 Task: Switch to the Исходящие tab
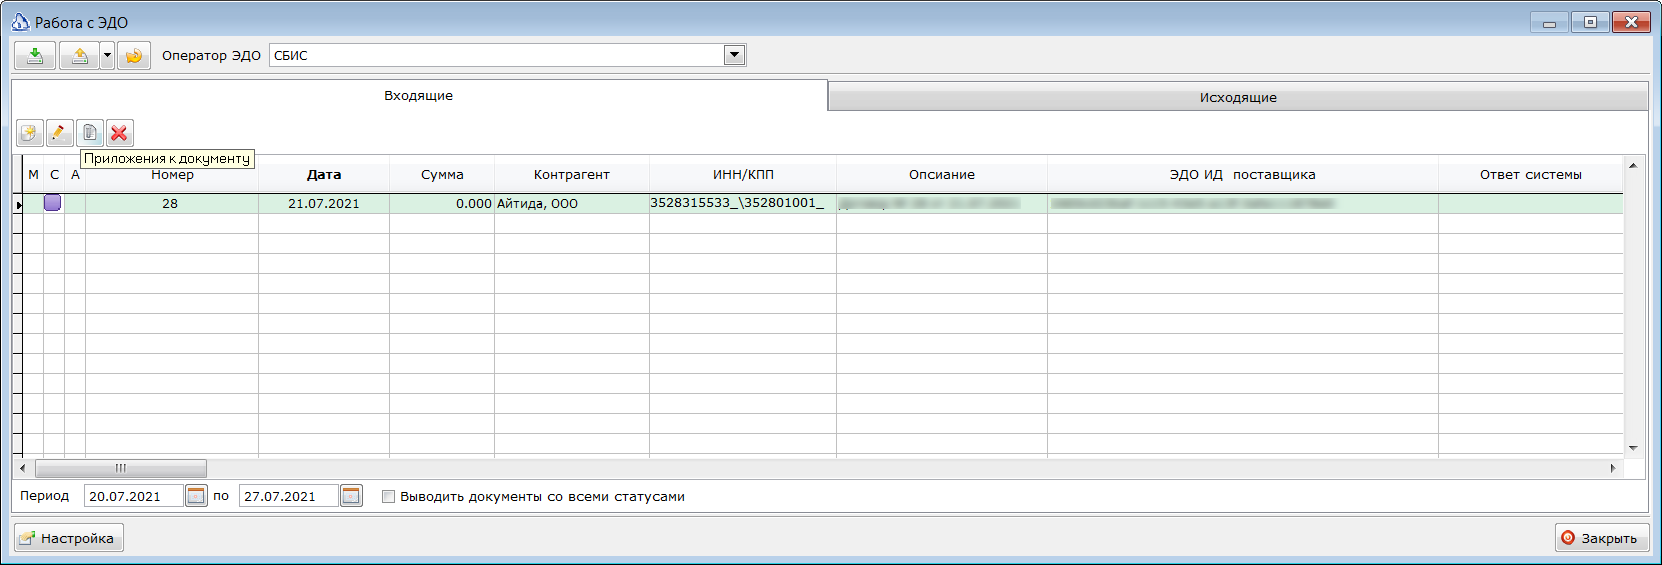click(1238, 97)
